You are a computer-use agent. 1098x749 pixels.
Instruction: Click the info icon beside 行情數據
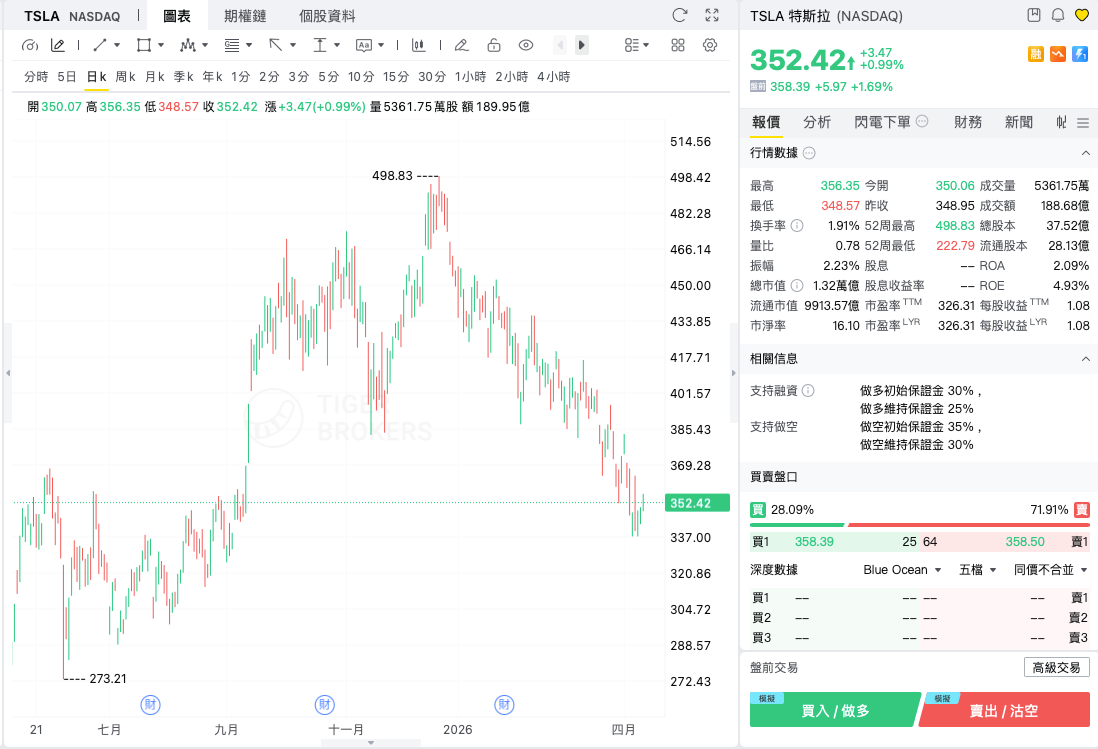coord(809,153)
